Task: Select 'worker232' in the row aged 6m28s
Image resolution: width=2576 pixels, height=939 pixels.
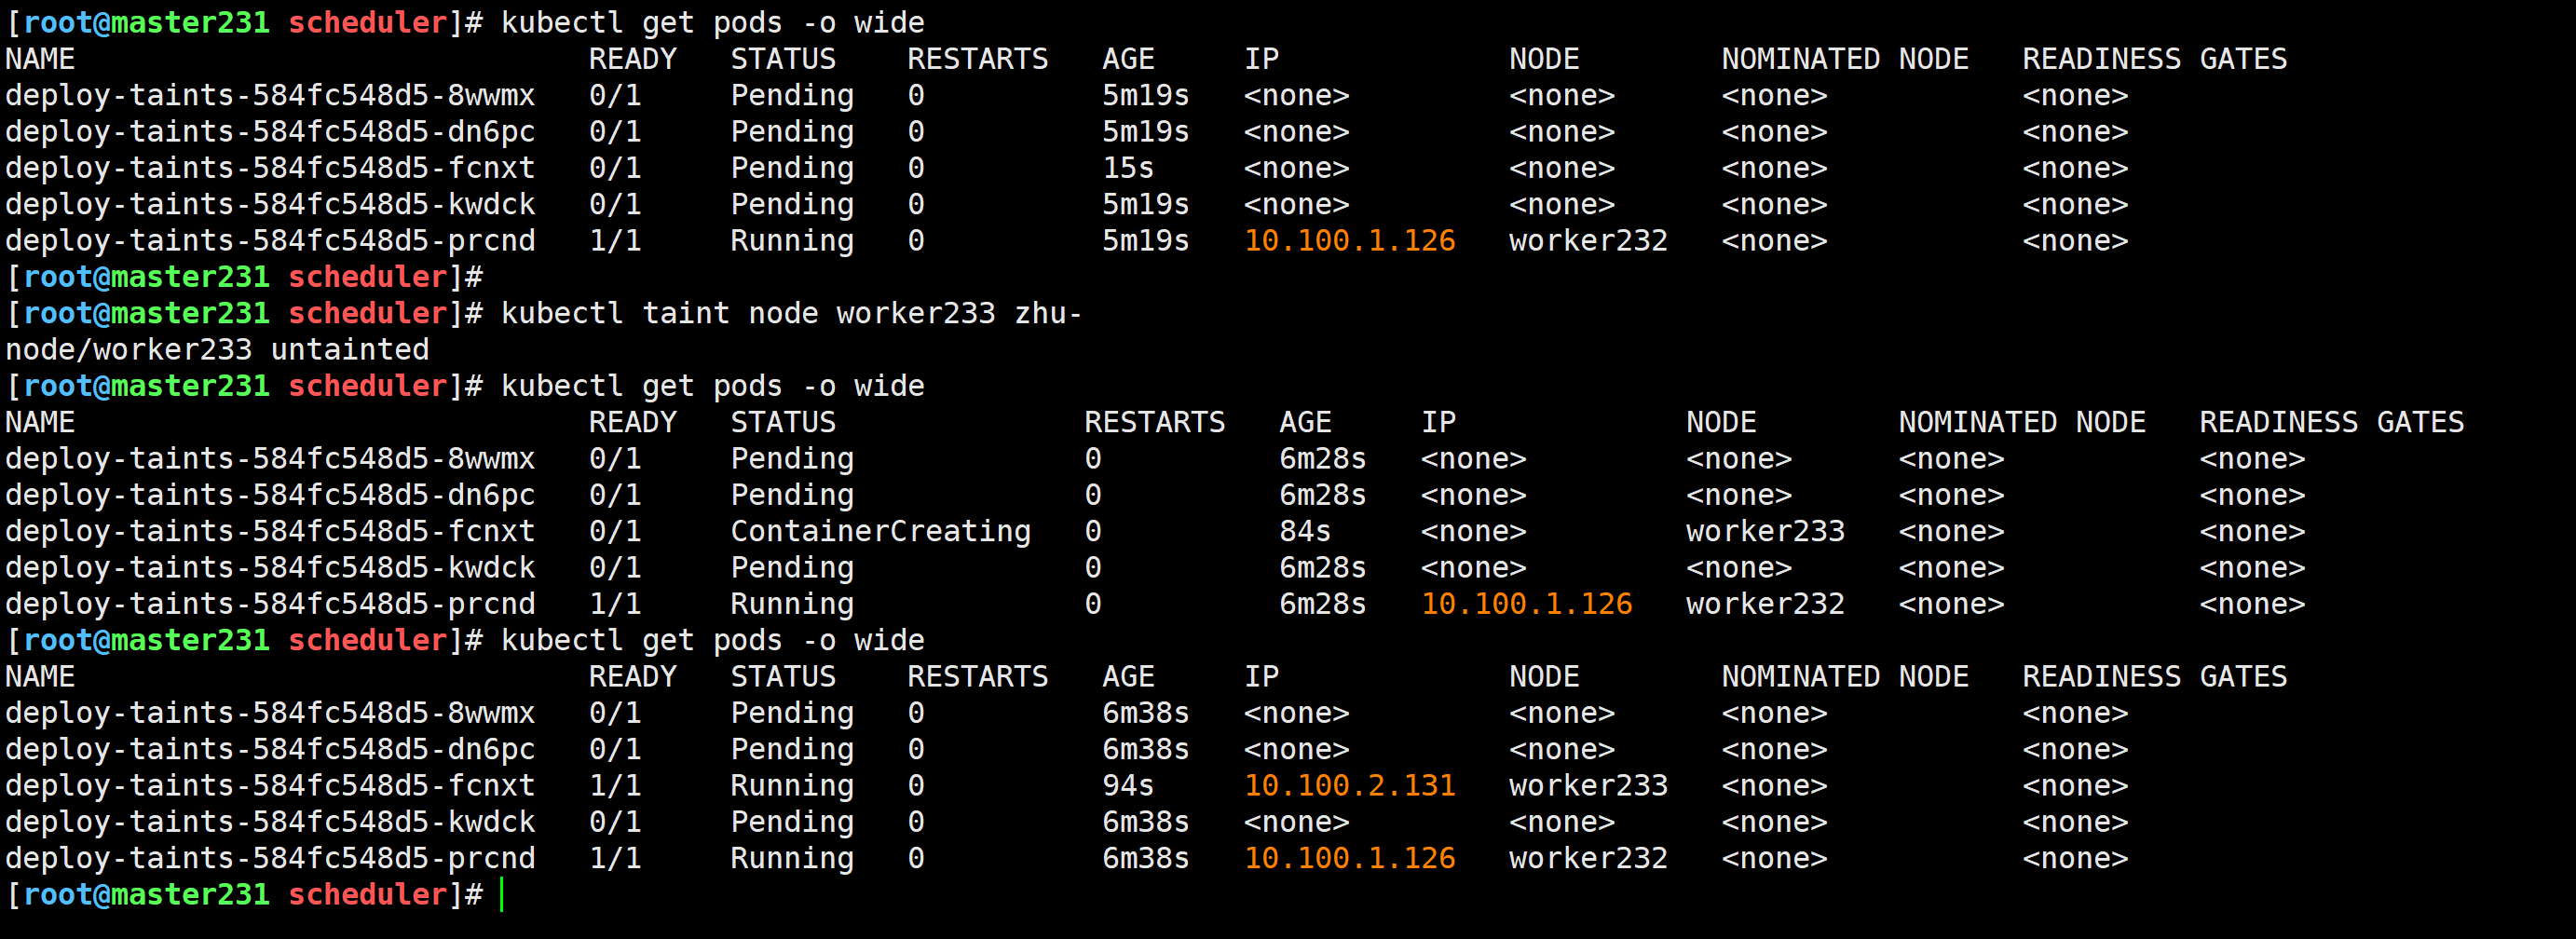Action: pyautogui.click(x=1765, y=603)
